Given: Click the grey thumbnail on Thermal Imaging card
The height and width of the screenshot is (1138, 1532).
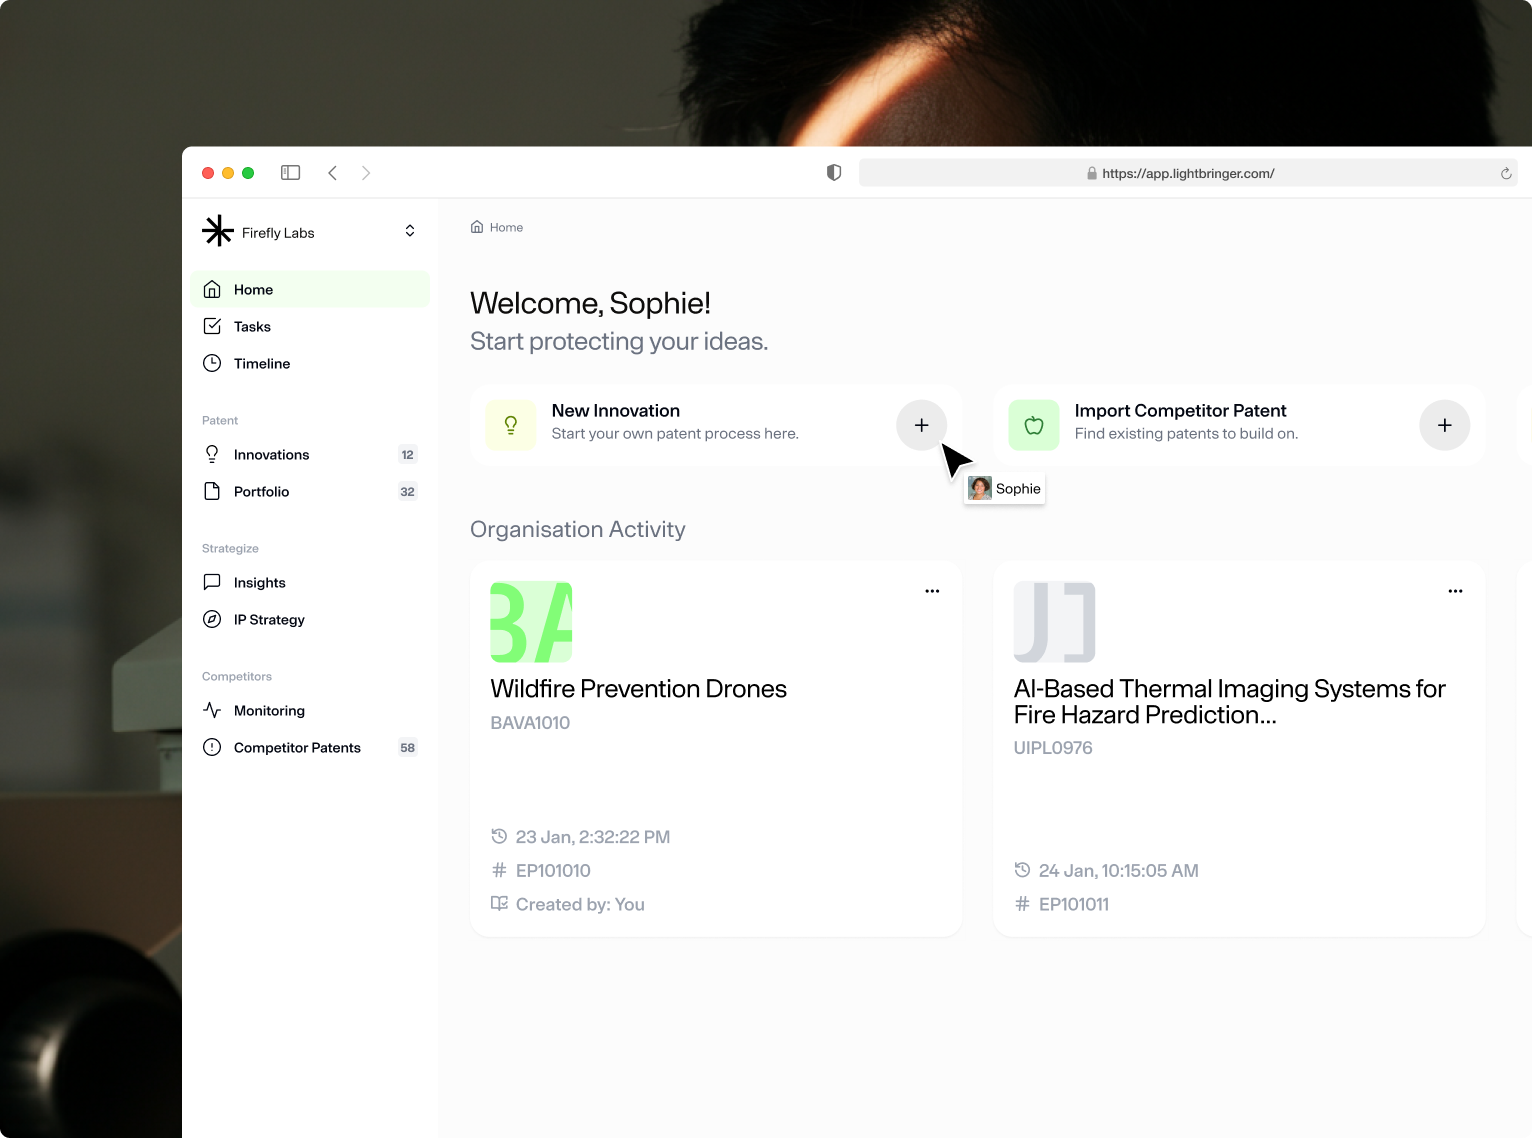Looking at the screenshot, I should point(1054,622).
